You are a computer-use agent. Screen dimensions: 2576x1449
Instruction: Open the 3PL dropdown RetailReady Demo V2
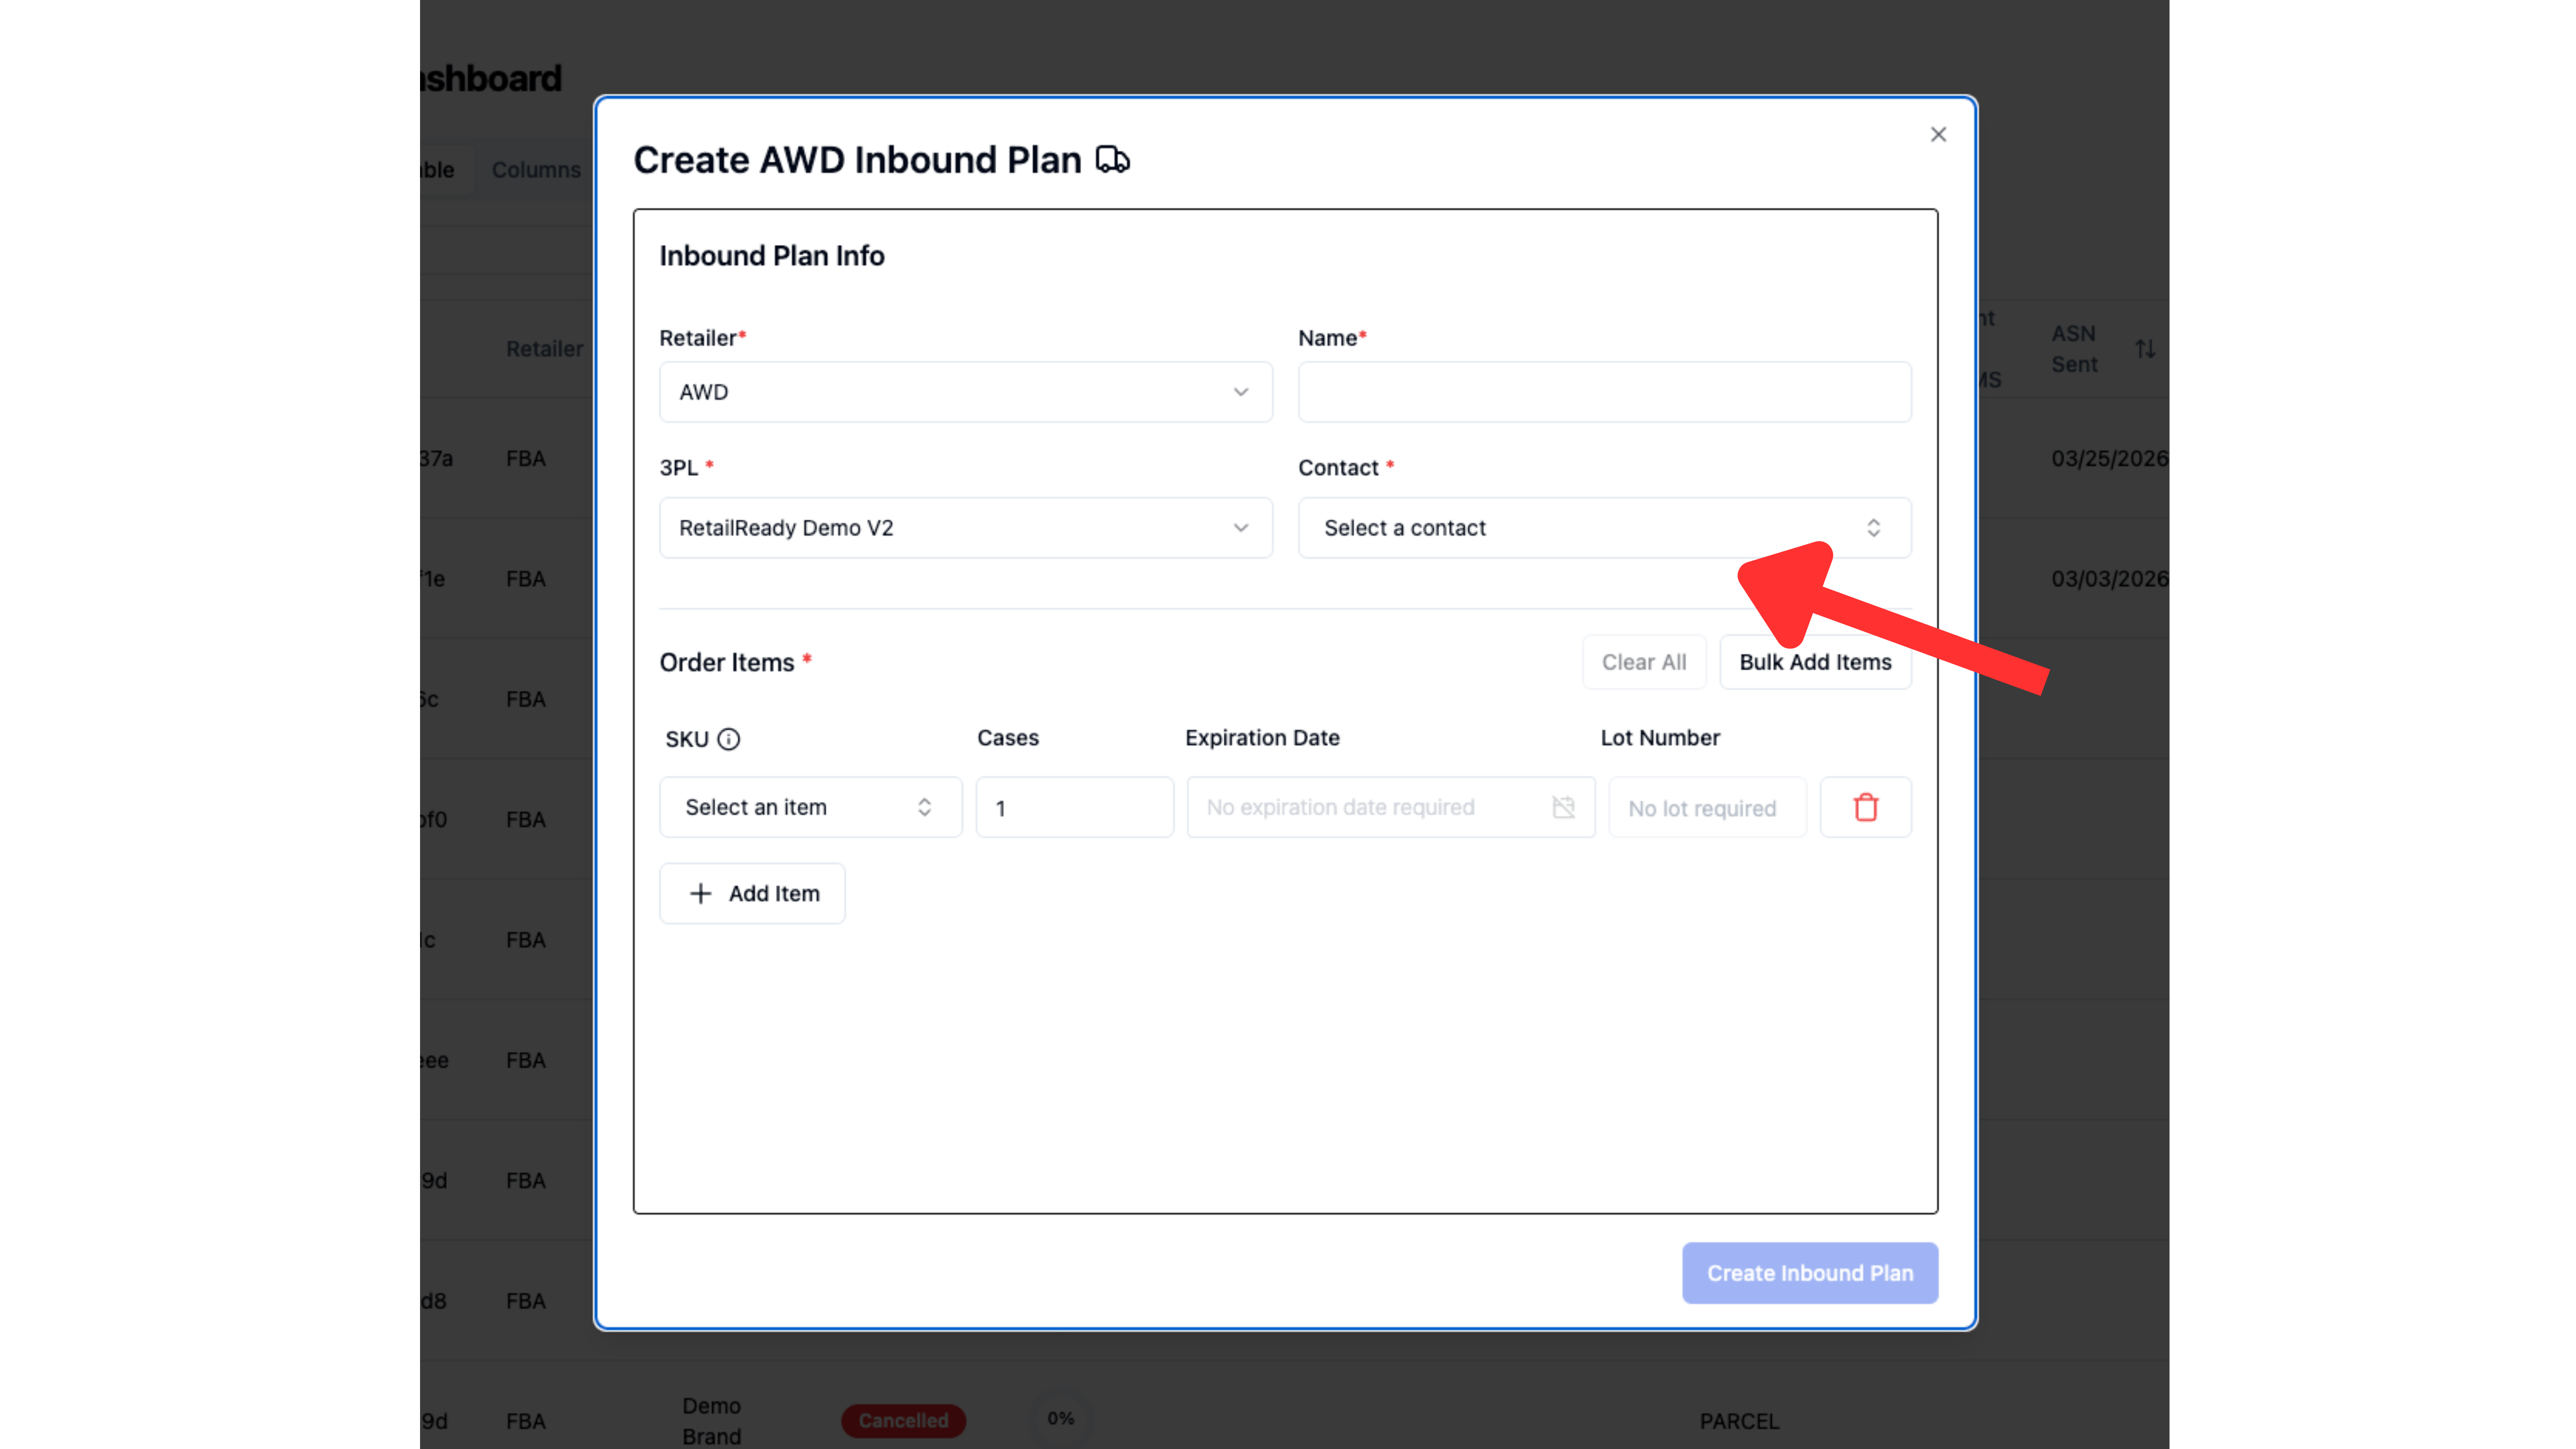click(965, 528)
